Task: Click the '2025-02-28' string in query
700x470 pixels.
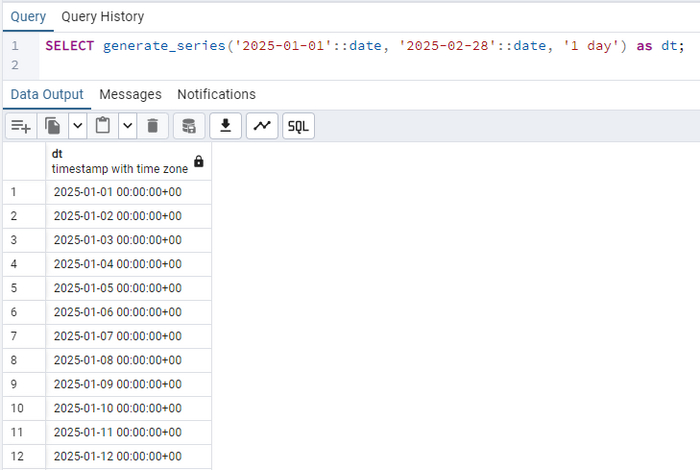Action: (x=448, y=46)
